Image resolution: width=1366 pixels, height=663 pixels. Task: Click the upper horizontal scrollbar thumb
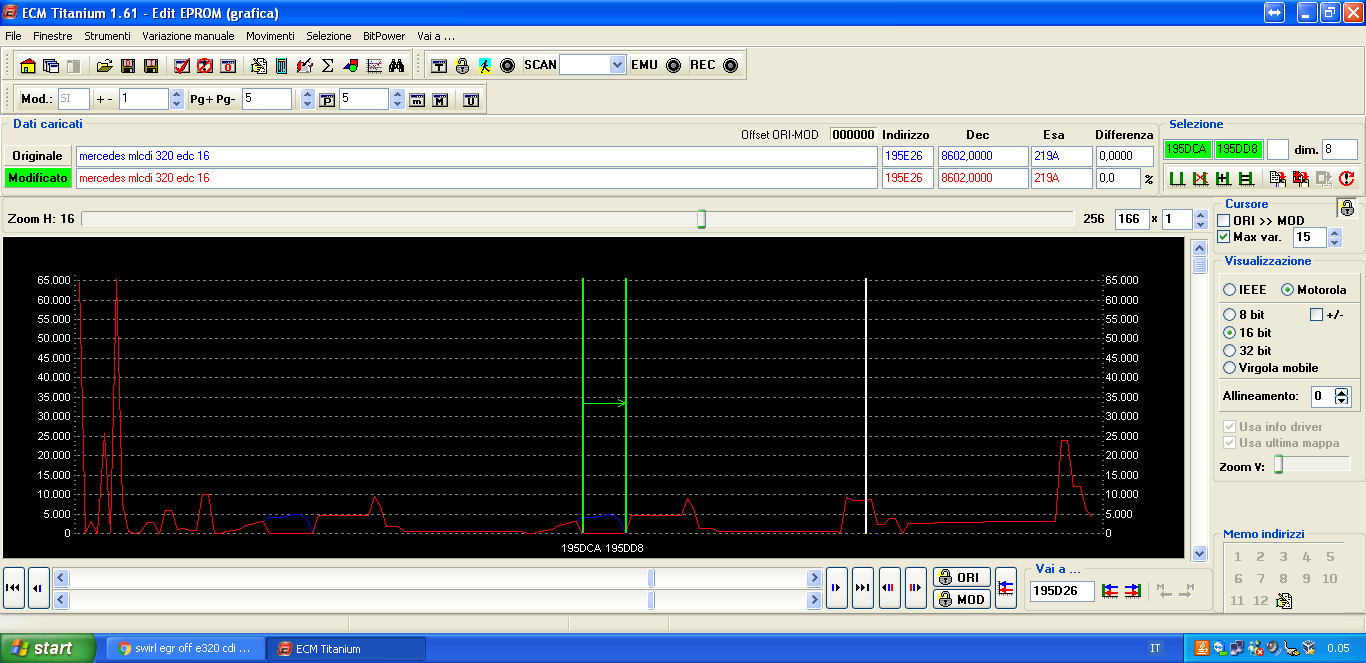pos(652,578)
